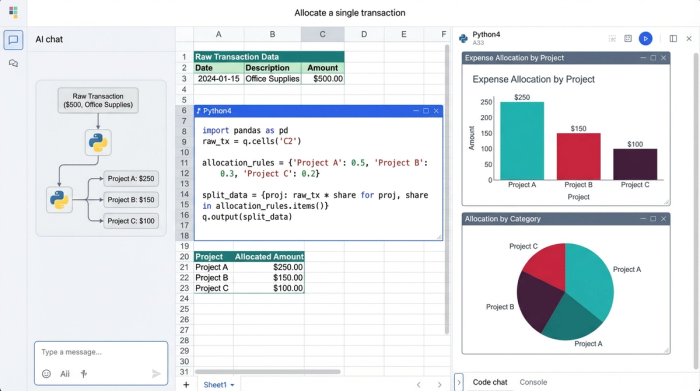The width and height of the screenshot is (700, 391).
Task: Click the Date column header cell
Action: (x=219, y=68)
